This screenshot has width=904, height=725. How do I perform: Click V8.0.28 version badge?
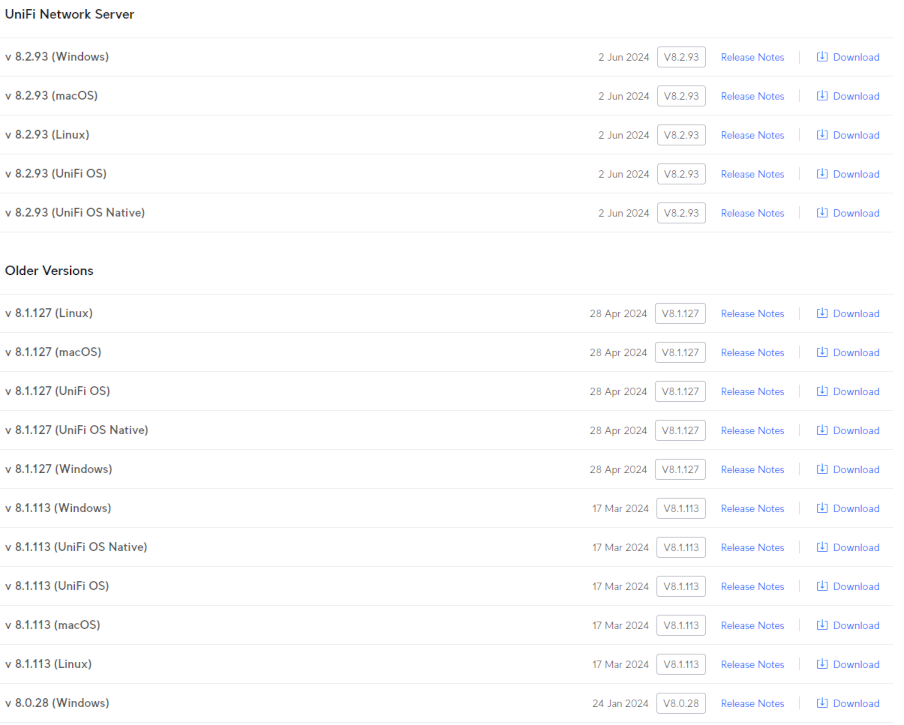[680, 704]
